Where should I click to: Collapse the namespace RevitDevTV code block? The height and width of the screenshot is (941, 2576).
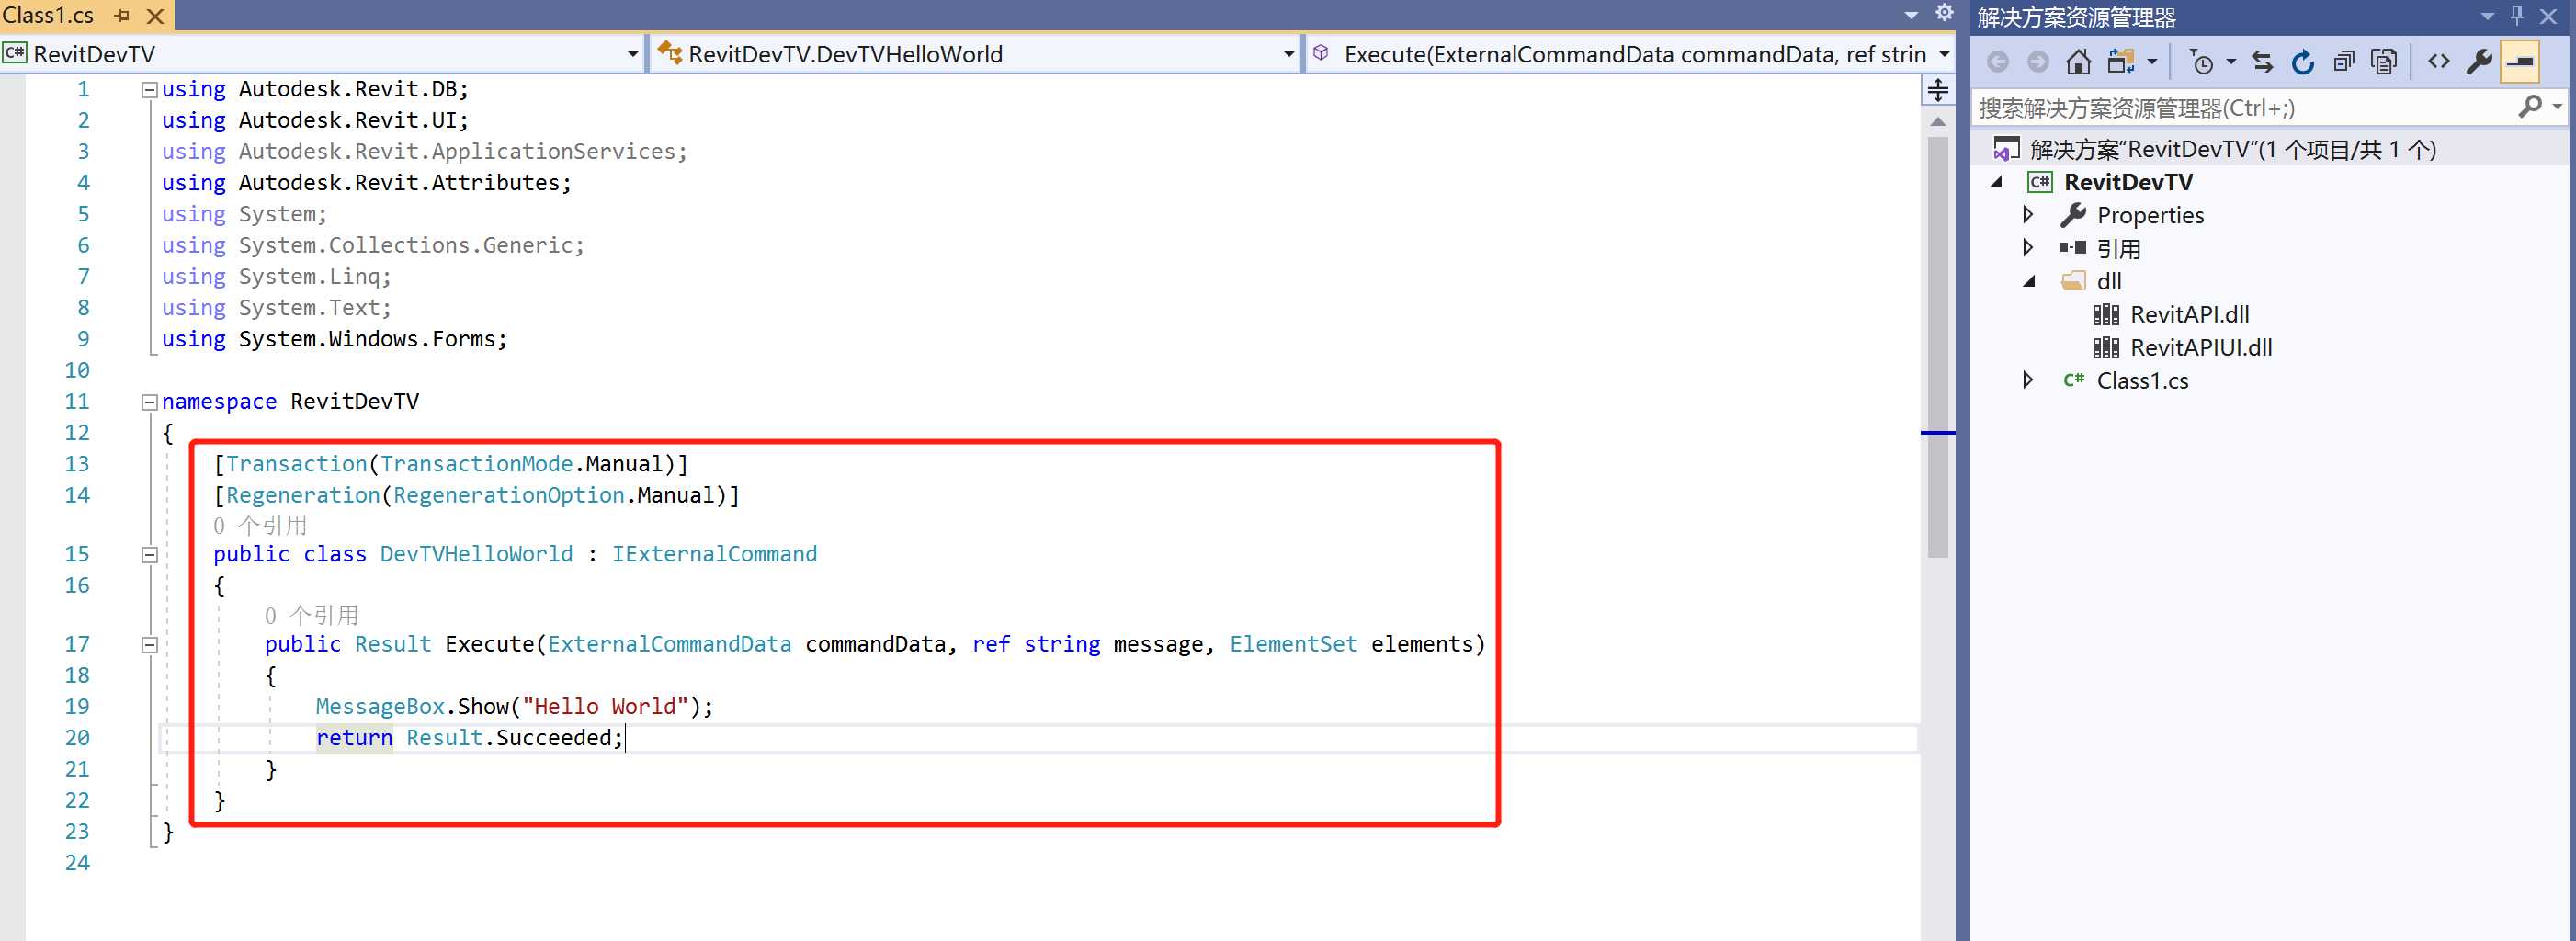click(149, 402)
